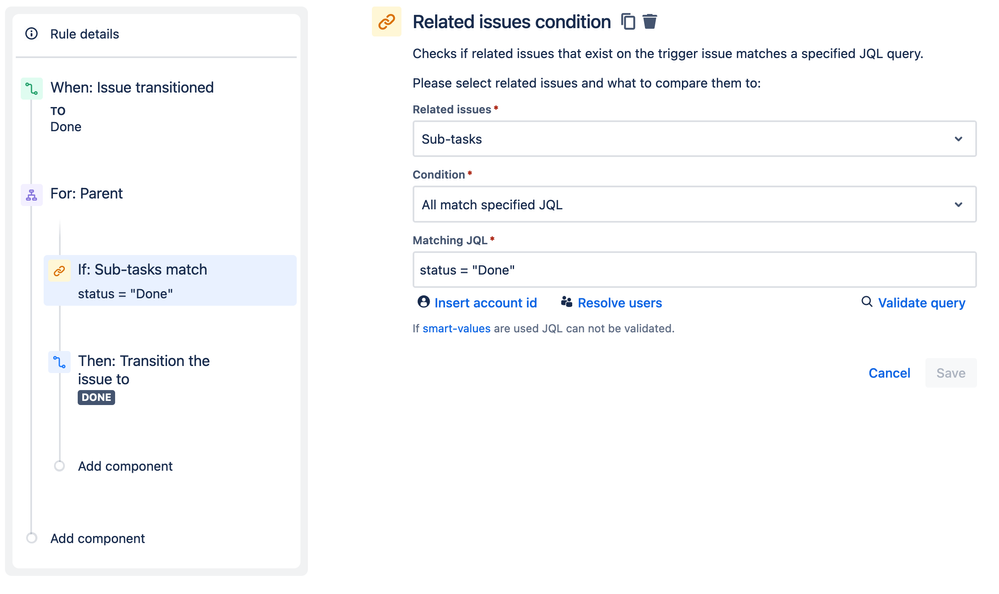Expand the Condition dropdown
Viewport: 999px width, 594px height.
694,205
